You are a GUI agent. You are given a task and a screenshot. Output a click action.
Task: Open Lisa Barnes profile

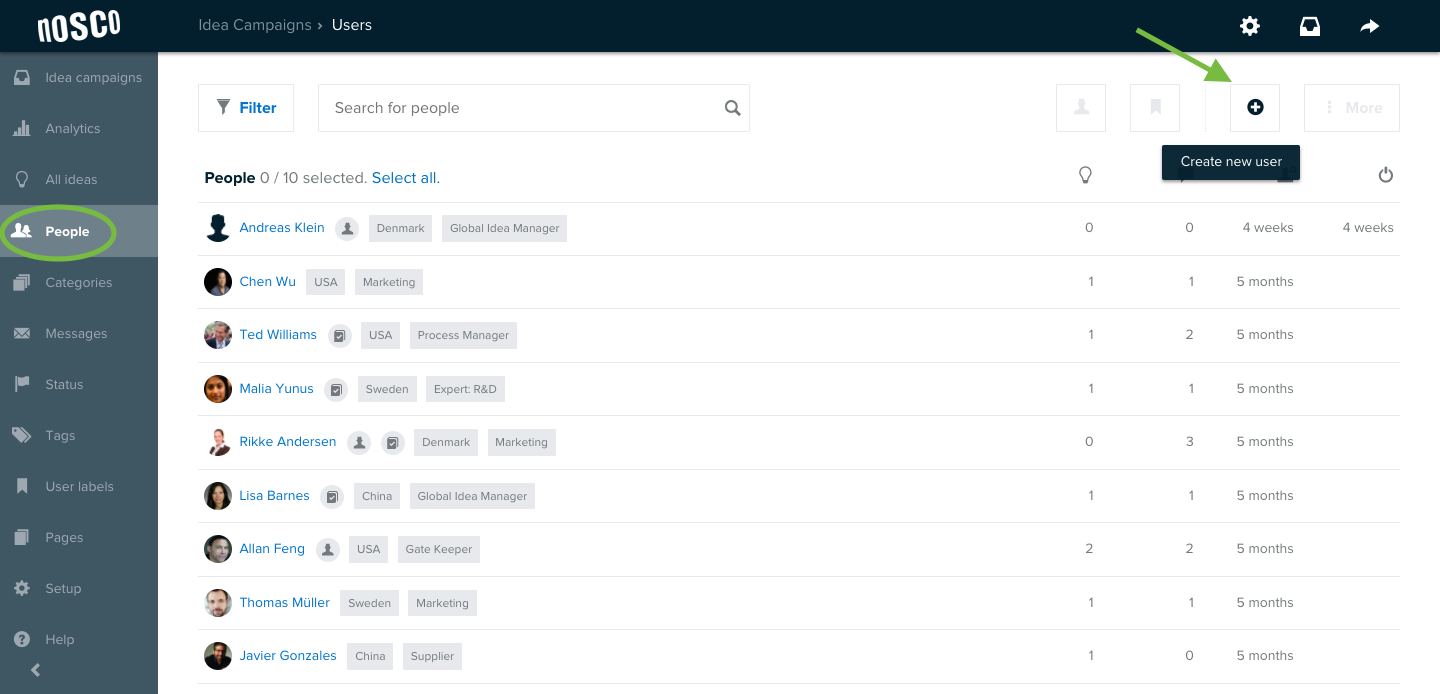[x=275, y=496]
